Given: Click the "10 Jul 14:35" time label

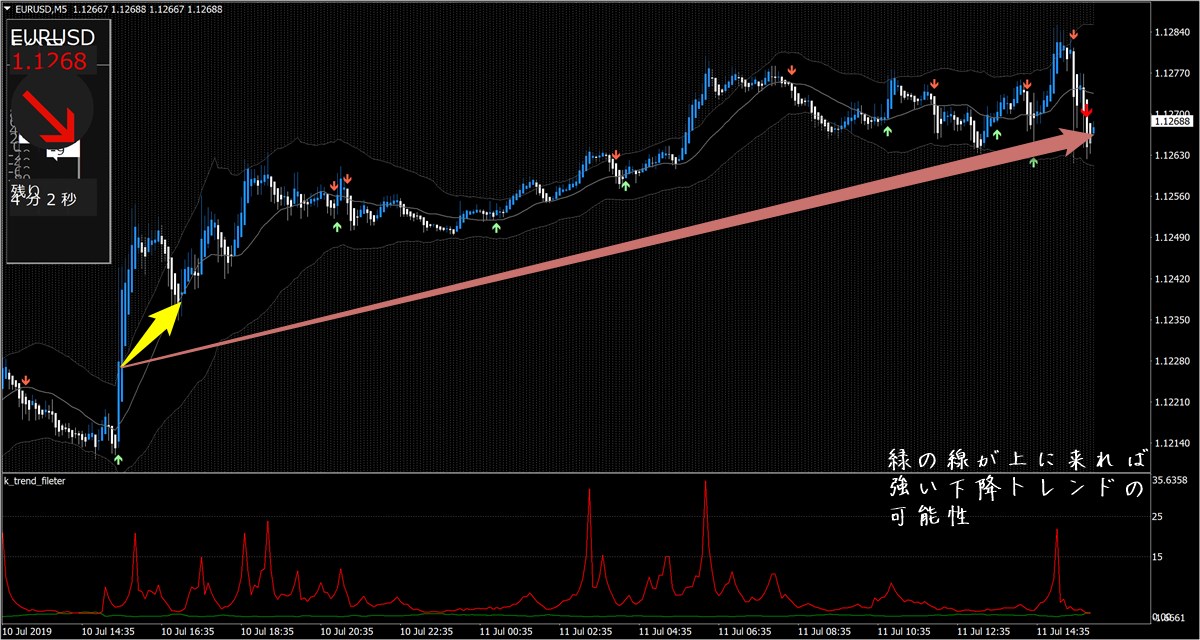Looking at the screenshot, I should [108, 632].
